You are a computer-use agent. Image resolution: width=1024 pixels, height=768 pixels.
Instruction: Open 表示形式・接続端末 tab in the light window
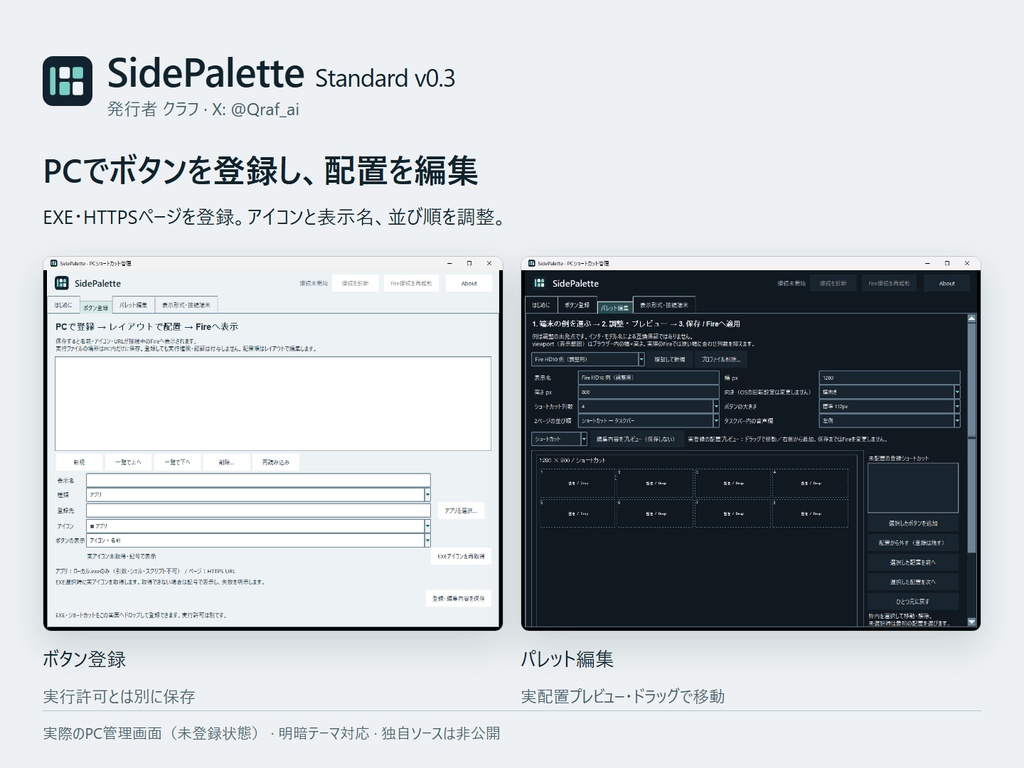coord(186,305)
